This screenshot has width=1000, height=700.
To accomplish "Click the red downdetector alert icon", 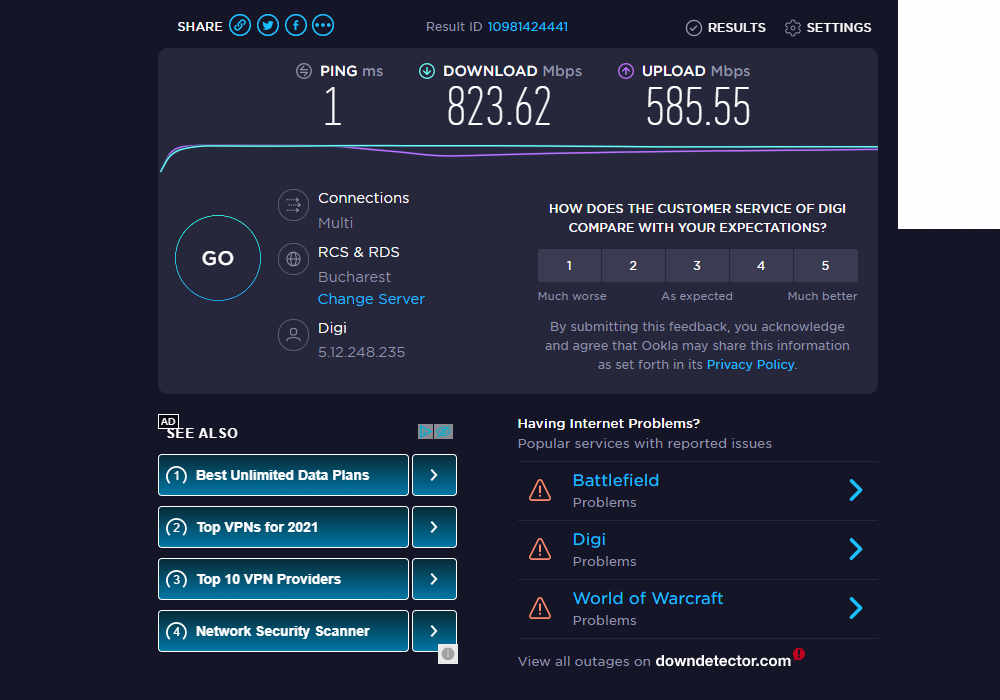I will tap(798, 653).
